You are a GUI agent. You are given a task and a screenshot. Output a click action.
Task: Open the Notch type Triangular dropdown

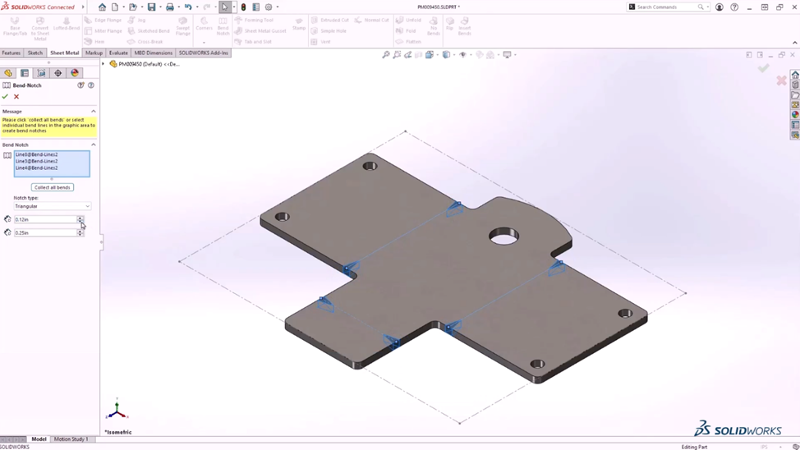pos(52,206)
